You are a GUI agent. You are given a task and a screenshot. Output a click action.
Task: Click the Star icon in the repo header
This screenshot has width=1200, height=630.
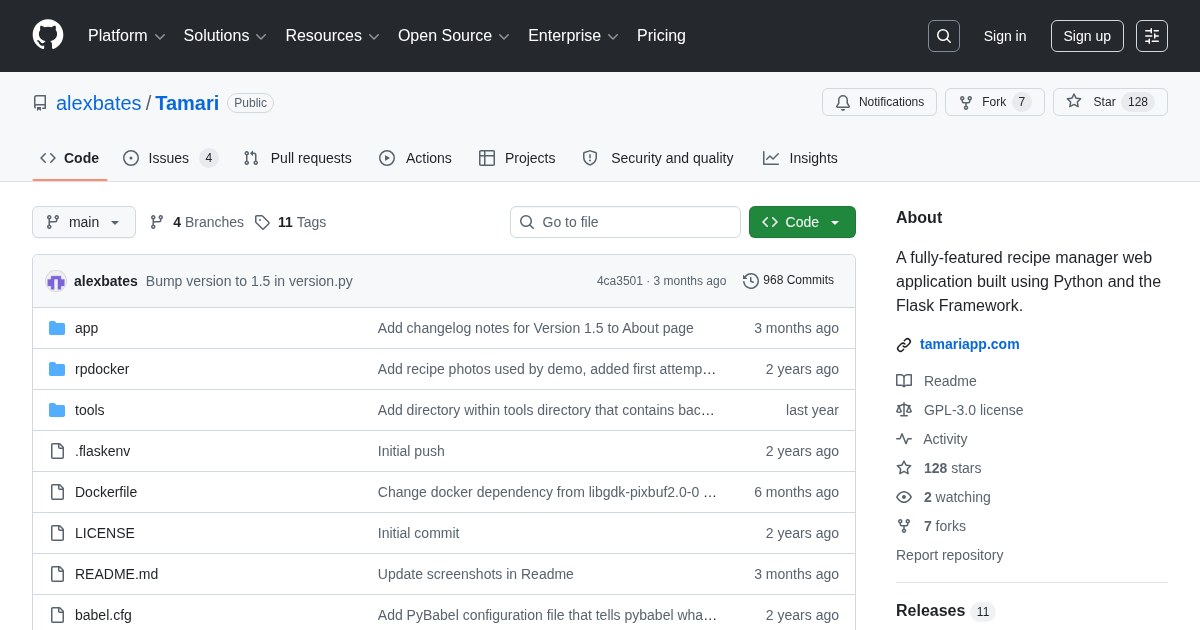(x=1074, y=101)
